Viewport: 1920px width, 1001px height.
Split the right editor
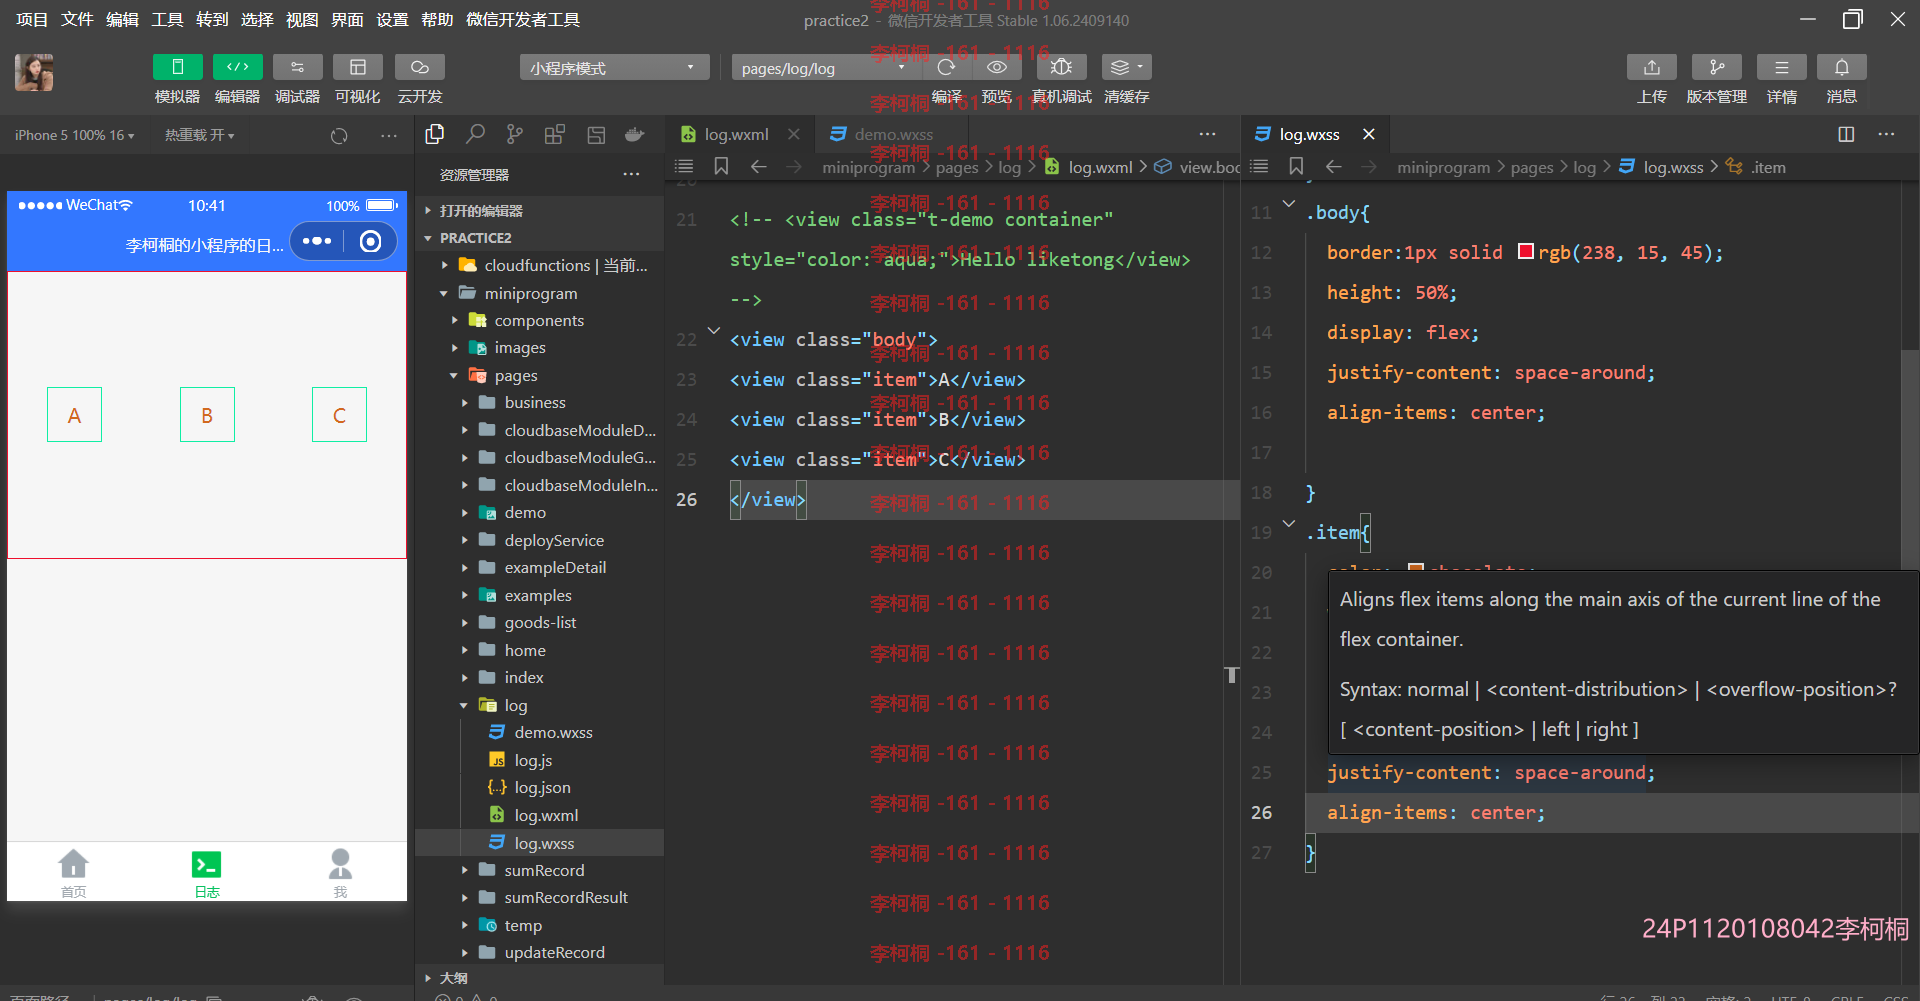pyautogui.click(x=1846, y=134)
